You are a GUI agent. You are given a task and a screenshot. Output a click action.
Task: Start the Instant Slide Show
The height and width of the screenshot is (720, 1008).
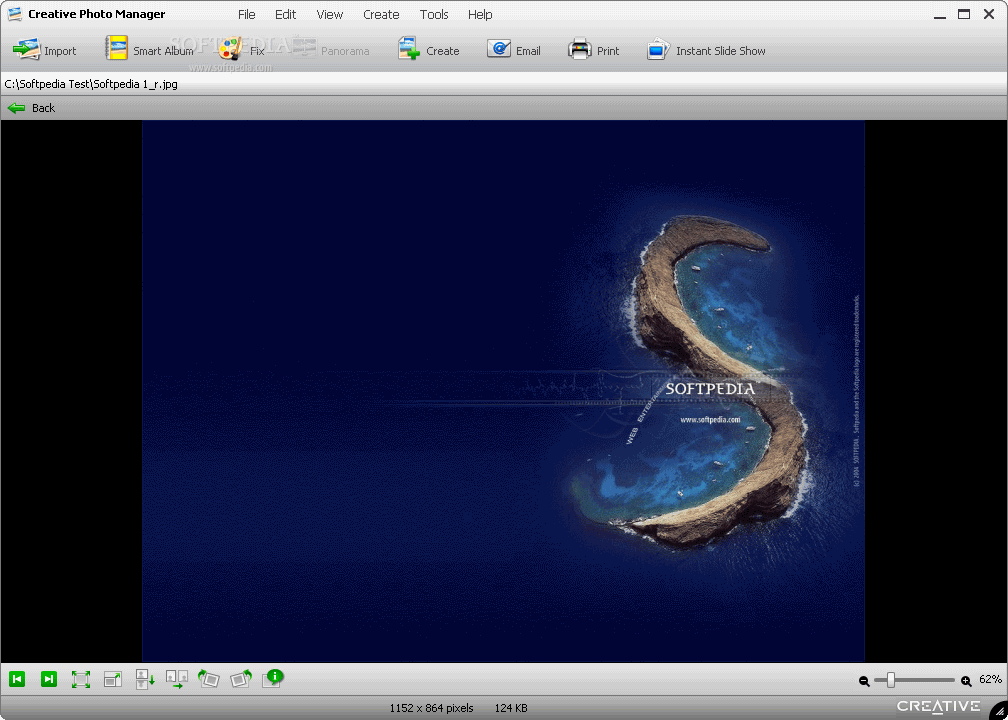coord(706,51)
